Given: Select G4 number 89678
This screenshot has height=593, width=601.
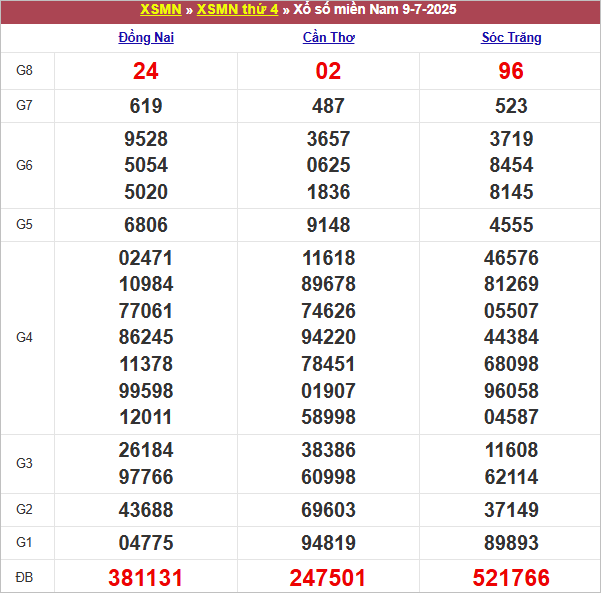Looking at the screenshot, I should pyautogui.click(x=328, y=284).
